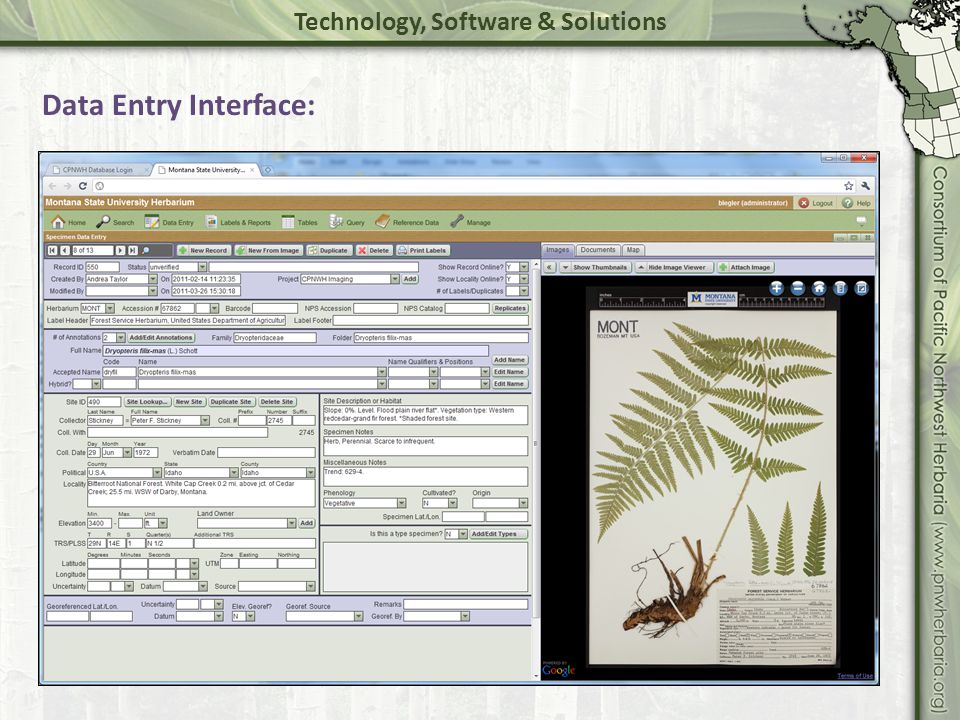Open the Help page
Screen dimensions: 960x720
click(857, 203)
